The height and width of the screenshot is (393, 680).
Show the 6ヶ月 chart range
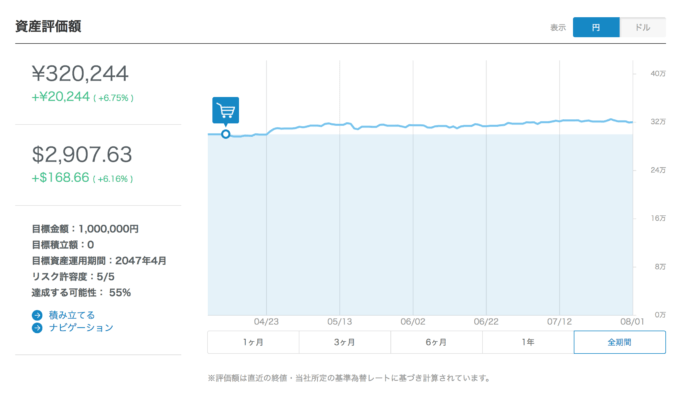pos(436,342)
